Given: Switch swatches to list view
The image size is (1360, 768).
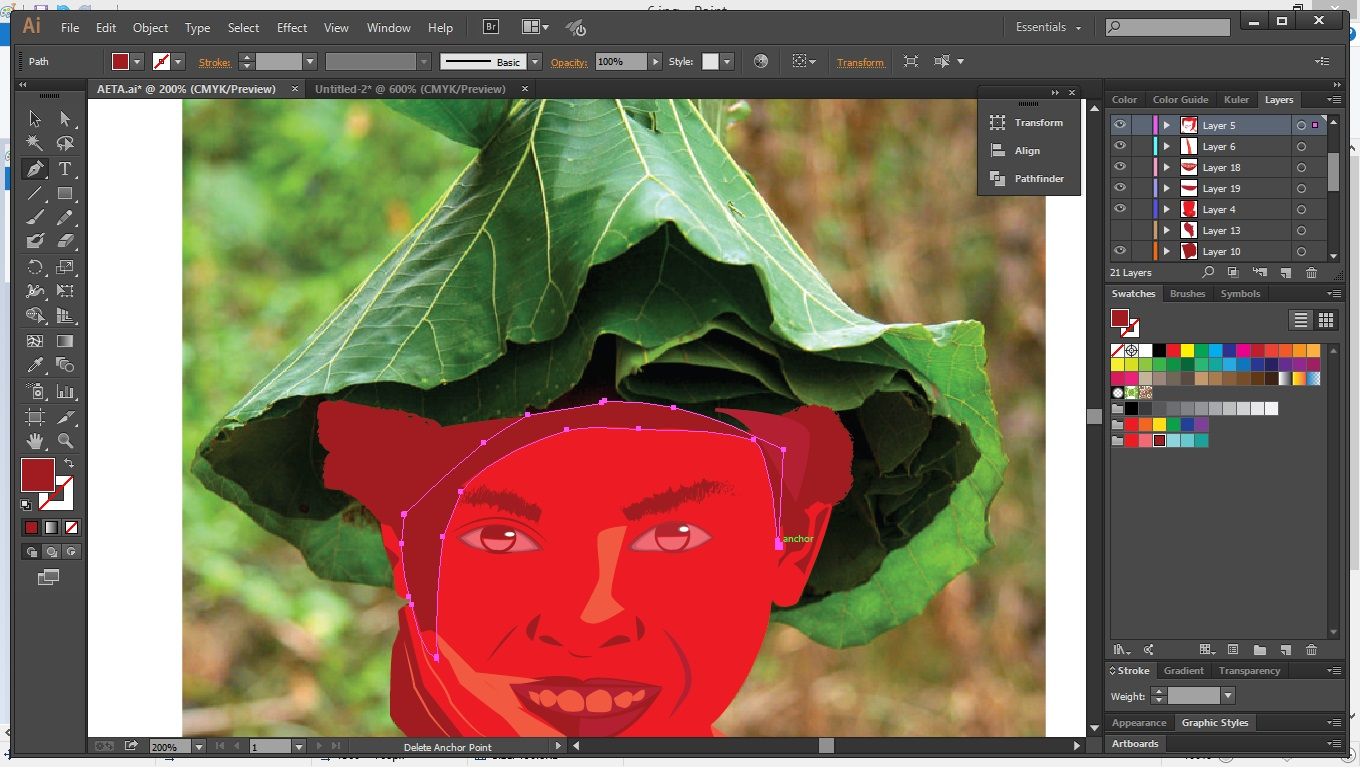Looking at the screenshot, I should click(x=1300, y=320).
